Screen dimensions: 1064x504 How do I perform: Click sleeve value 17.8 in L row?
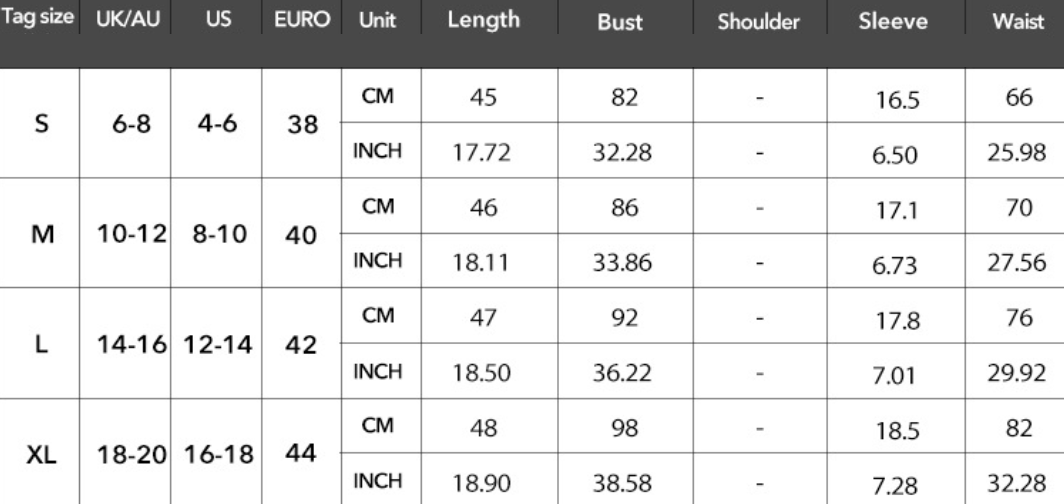click(897, 321)
